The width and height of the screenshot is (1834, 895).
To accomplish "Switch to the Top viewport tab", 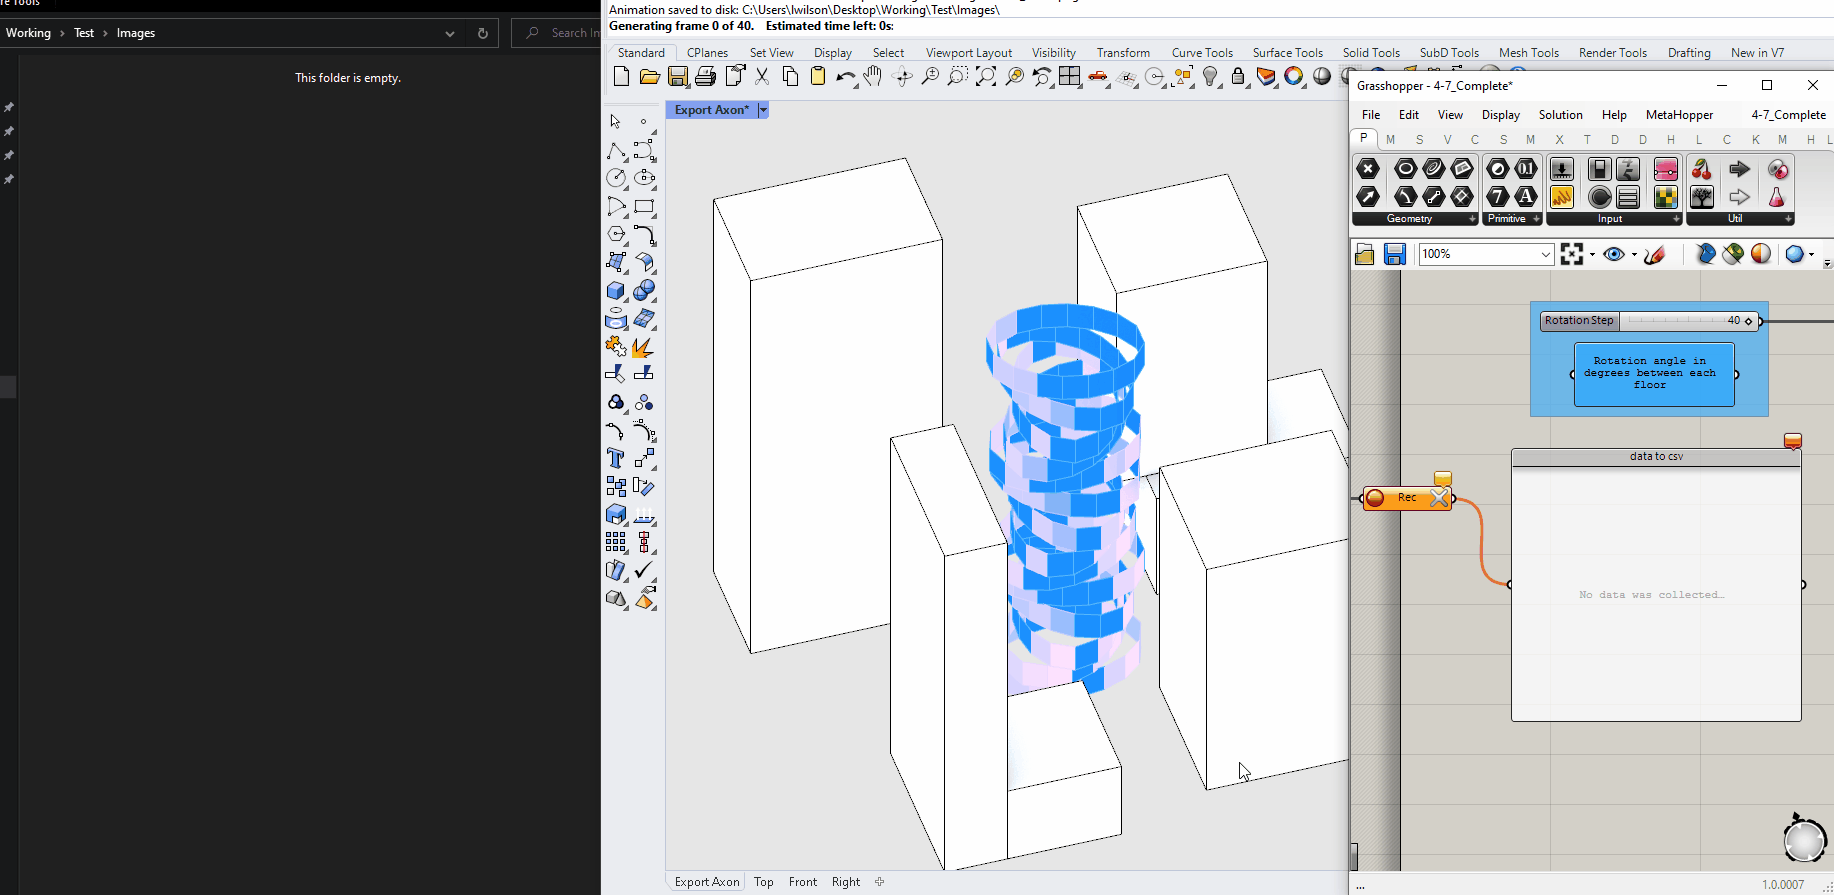I will point(764,882).
